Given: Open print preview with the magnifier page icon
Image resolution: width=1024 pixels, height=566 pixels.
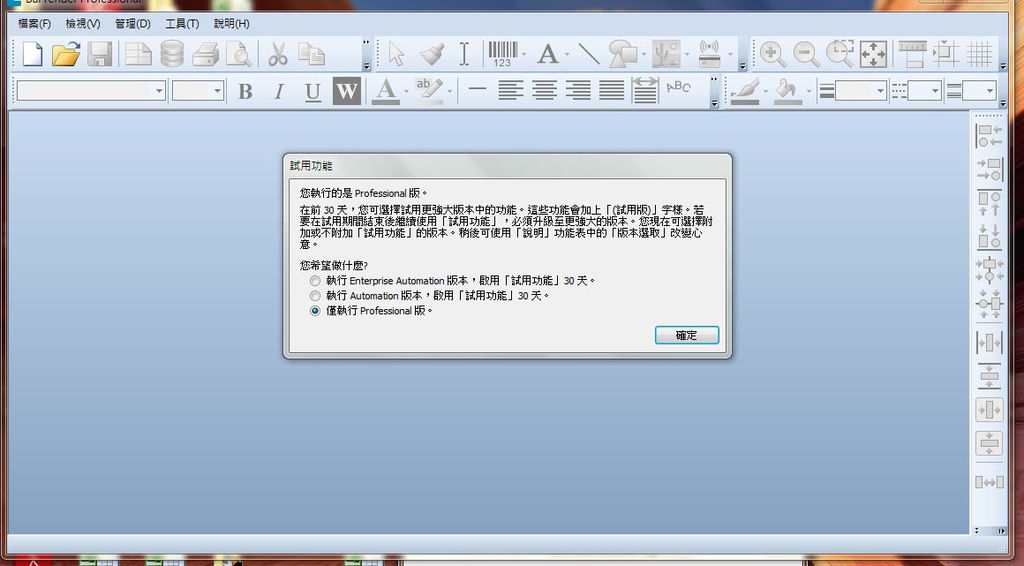Looking at the screenshot, I should click(239, 54).
